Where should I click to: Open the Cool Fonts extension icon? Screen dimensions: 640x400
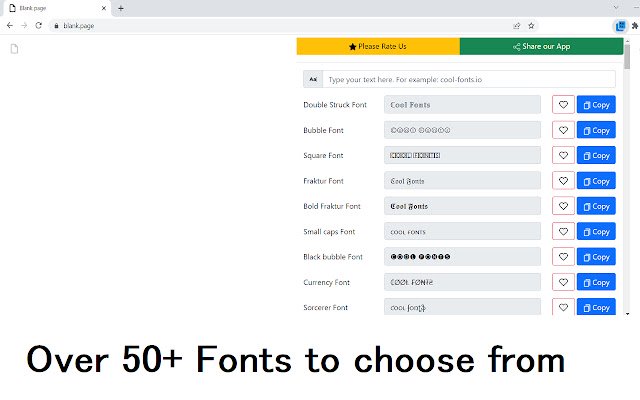620,26
